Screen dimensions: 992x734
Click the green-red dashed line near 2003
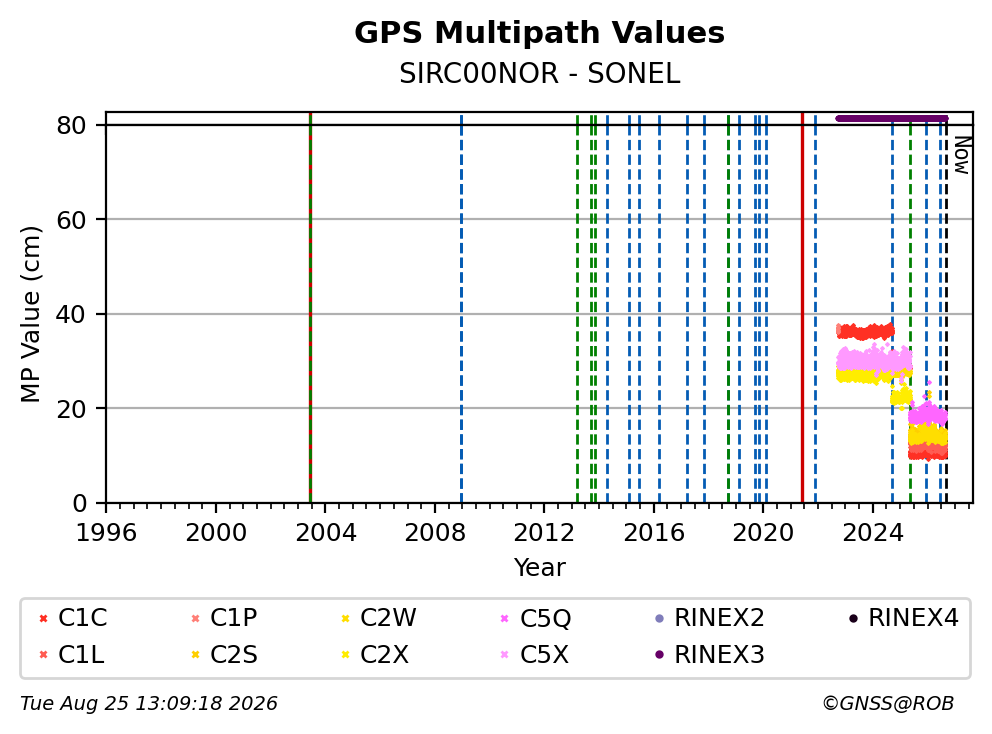pyautogui.click(x=310, y=308)
